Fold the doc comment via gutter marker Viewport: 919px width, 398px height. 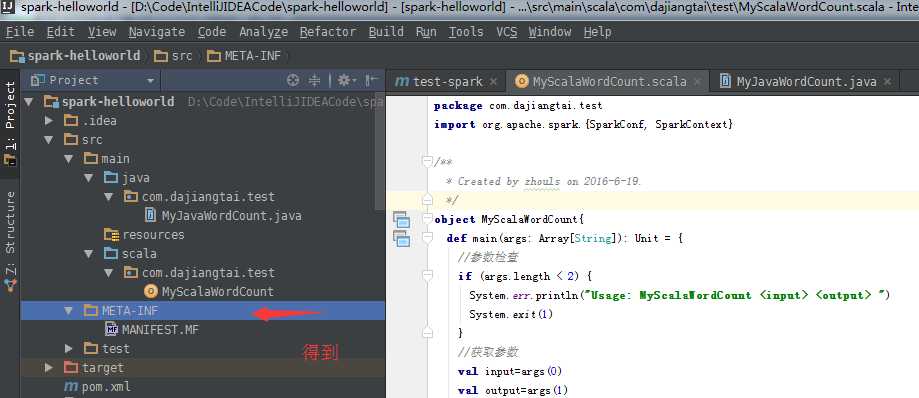coord(427,161)
